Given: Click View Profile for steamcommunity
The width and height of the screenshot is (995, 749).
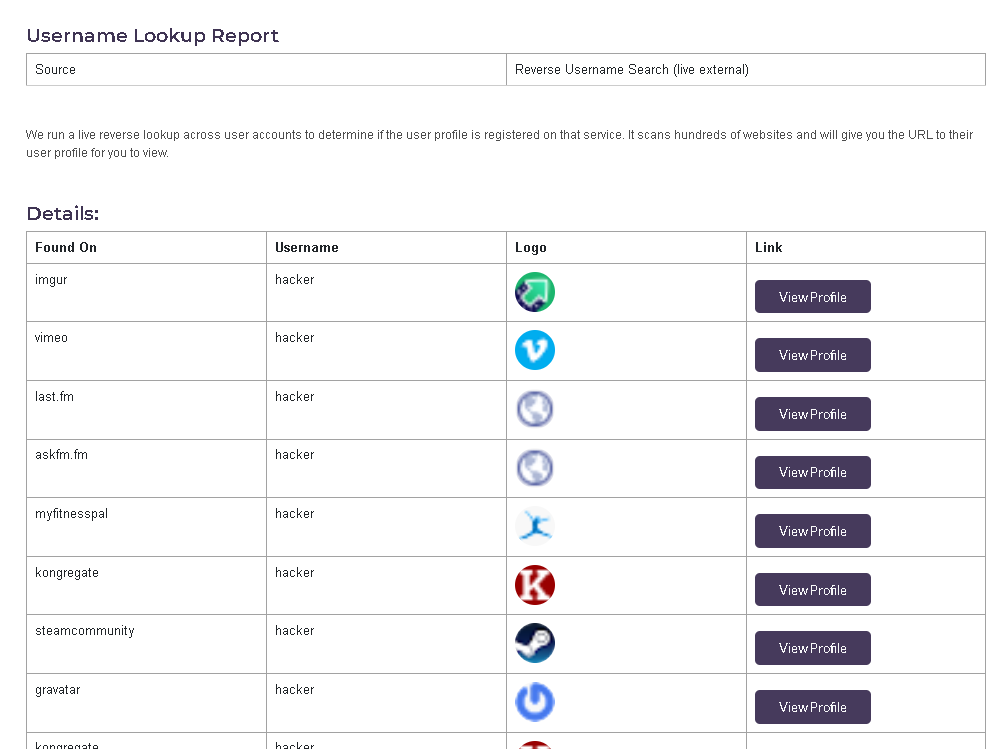Looking at the screenshot, I should [812, 647].
